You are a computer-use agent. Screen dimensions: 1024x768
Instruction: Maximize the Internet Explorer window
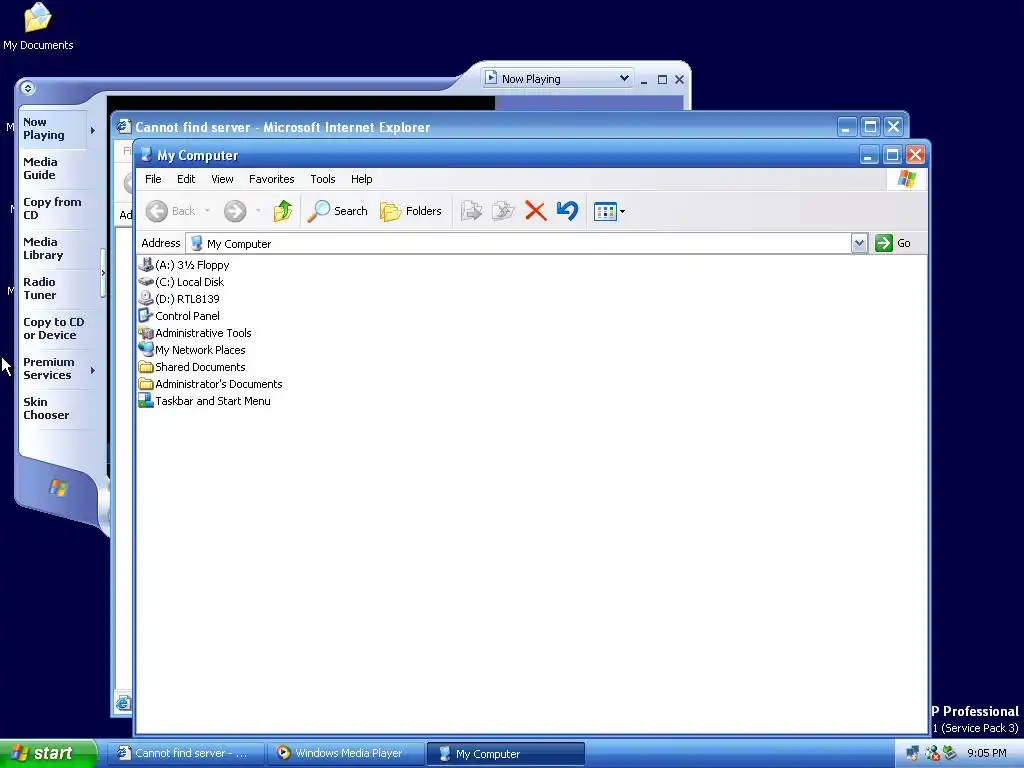(870, 127)
